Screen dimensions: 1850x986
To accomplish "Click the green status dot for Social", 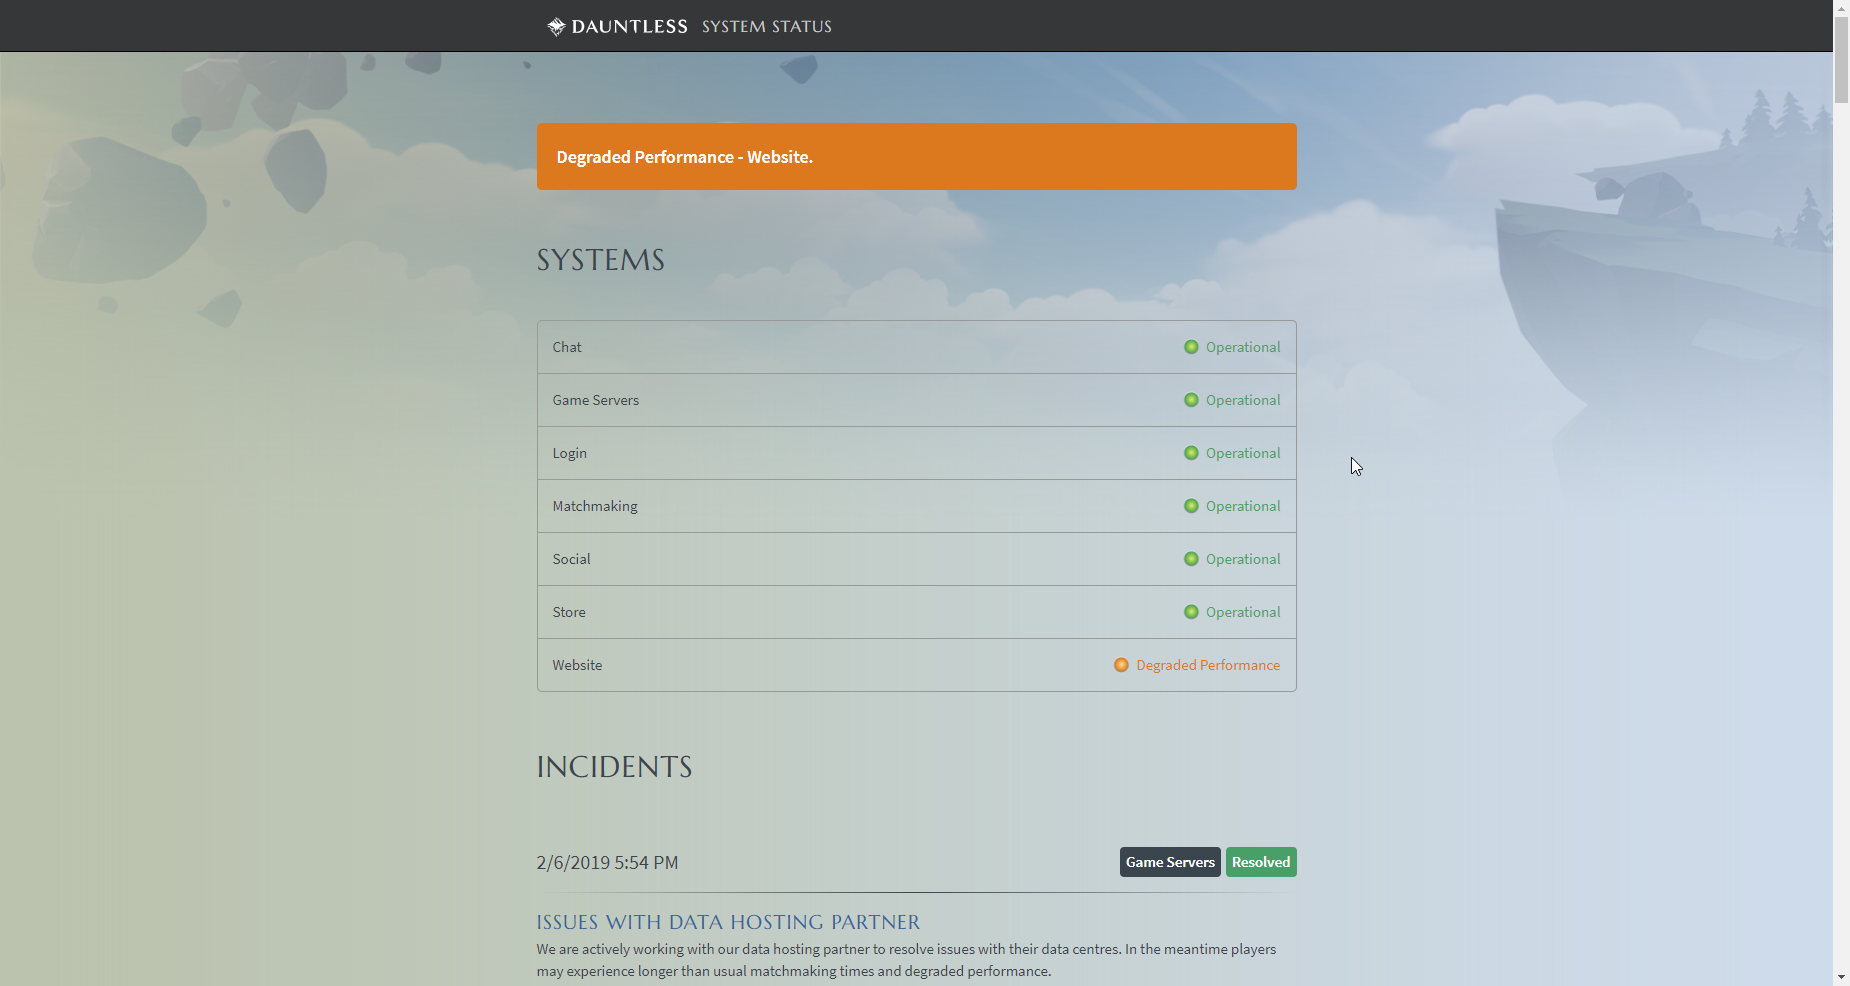I will (x=1191, y=559).
